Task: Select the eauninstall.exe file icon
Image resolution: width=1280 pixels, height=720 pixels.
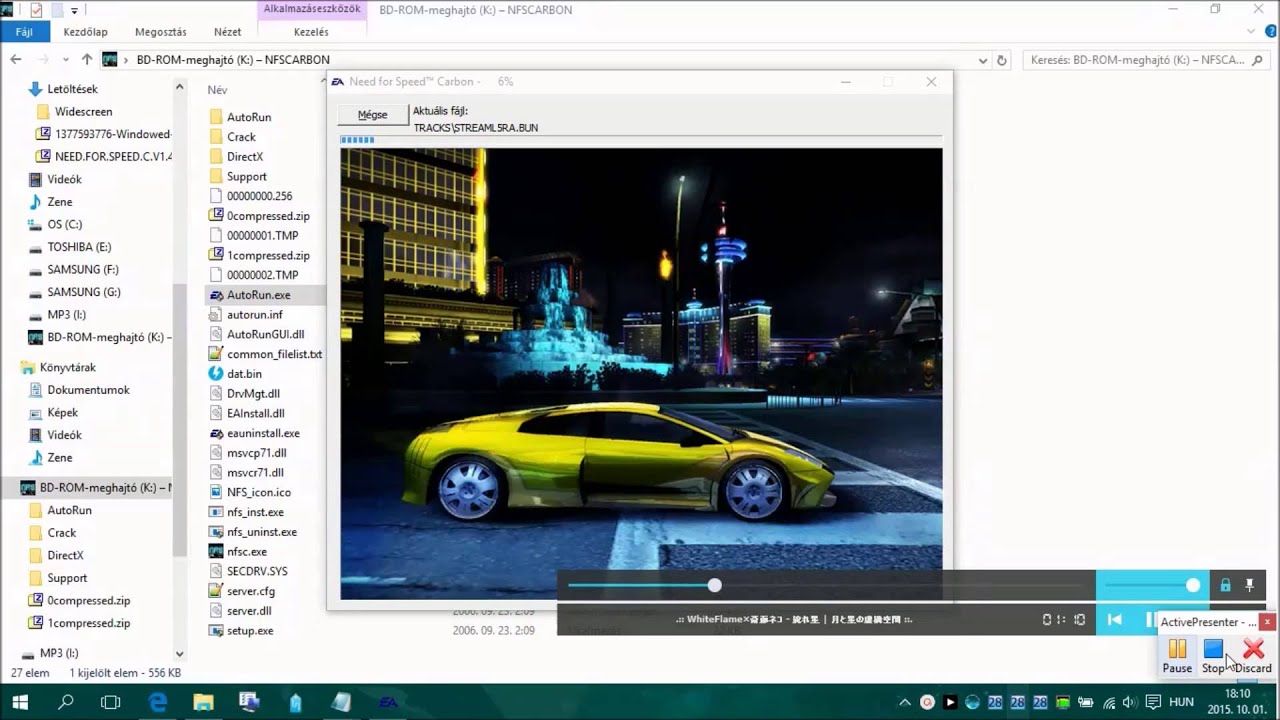Action: tap(215, 433)
